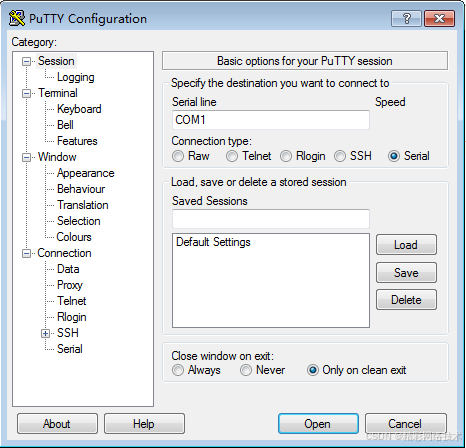Open the Appearance category
The height and width of the screenshot is (448, 466).
[86, 173]
